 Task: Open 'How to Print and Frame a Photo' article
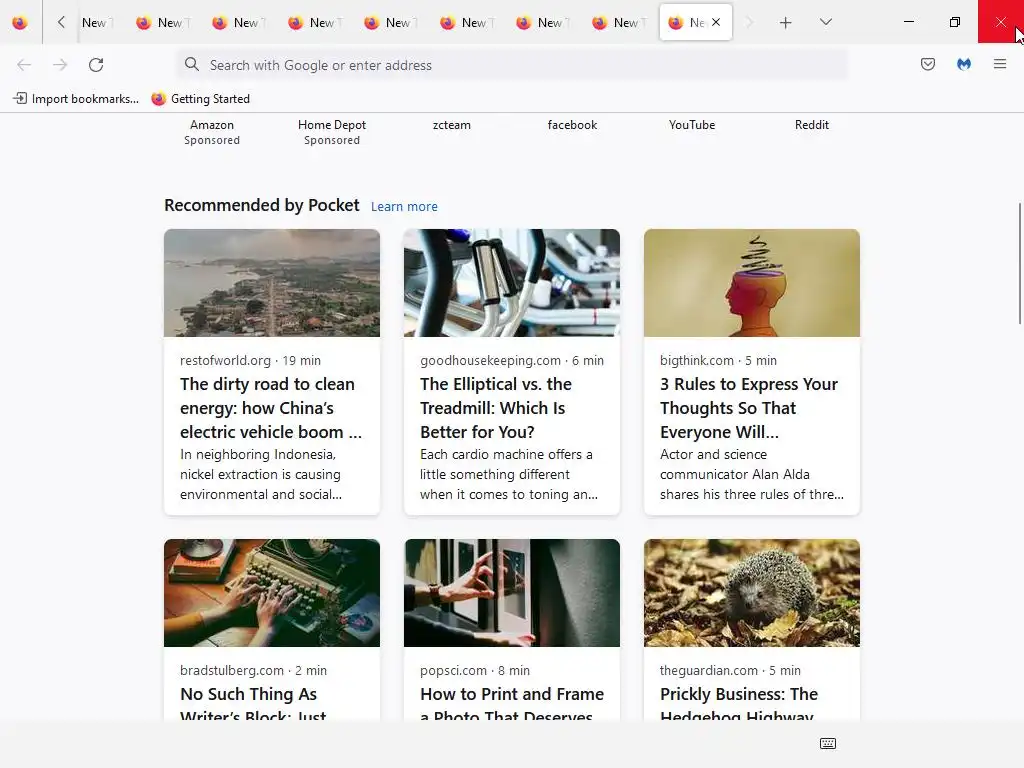tap(512, 705)
